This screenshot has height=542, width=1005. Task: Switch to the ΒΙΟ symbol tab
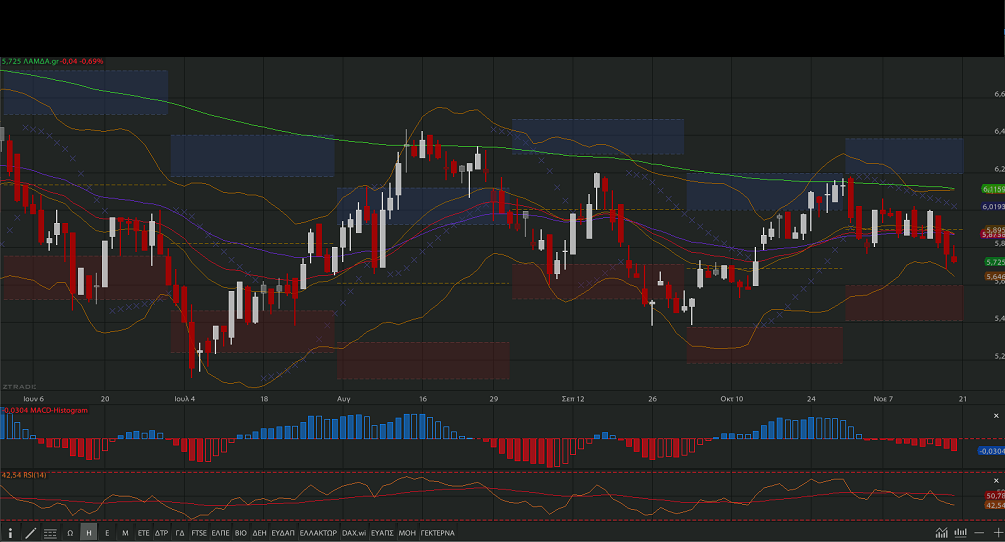click(240, 533)
